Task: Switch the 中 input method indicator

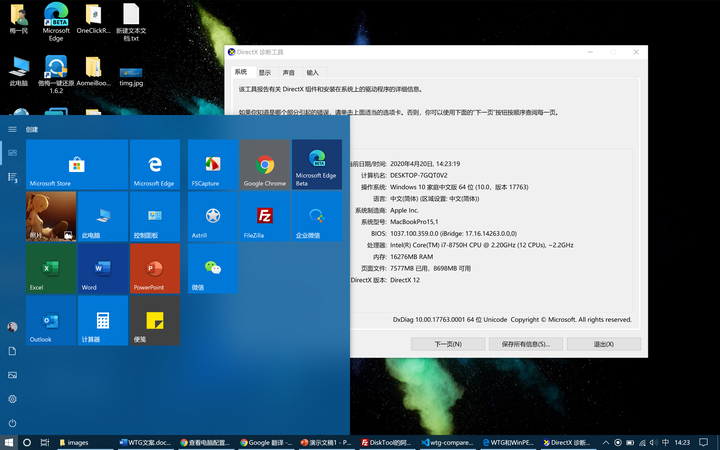Action: 665,443
